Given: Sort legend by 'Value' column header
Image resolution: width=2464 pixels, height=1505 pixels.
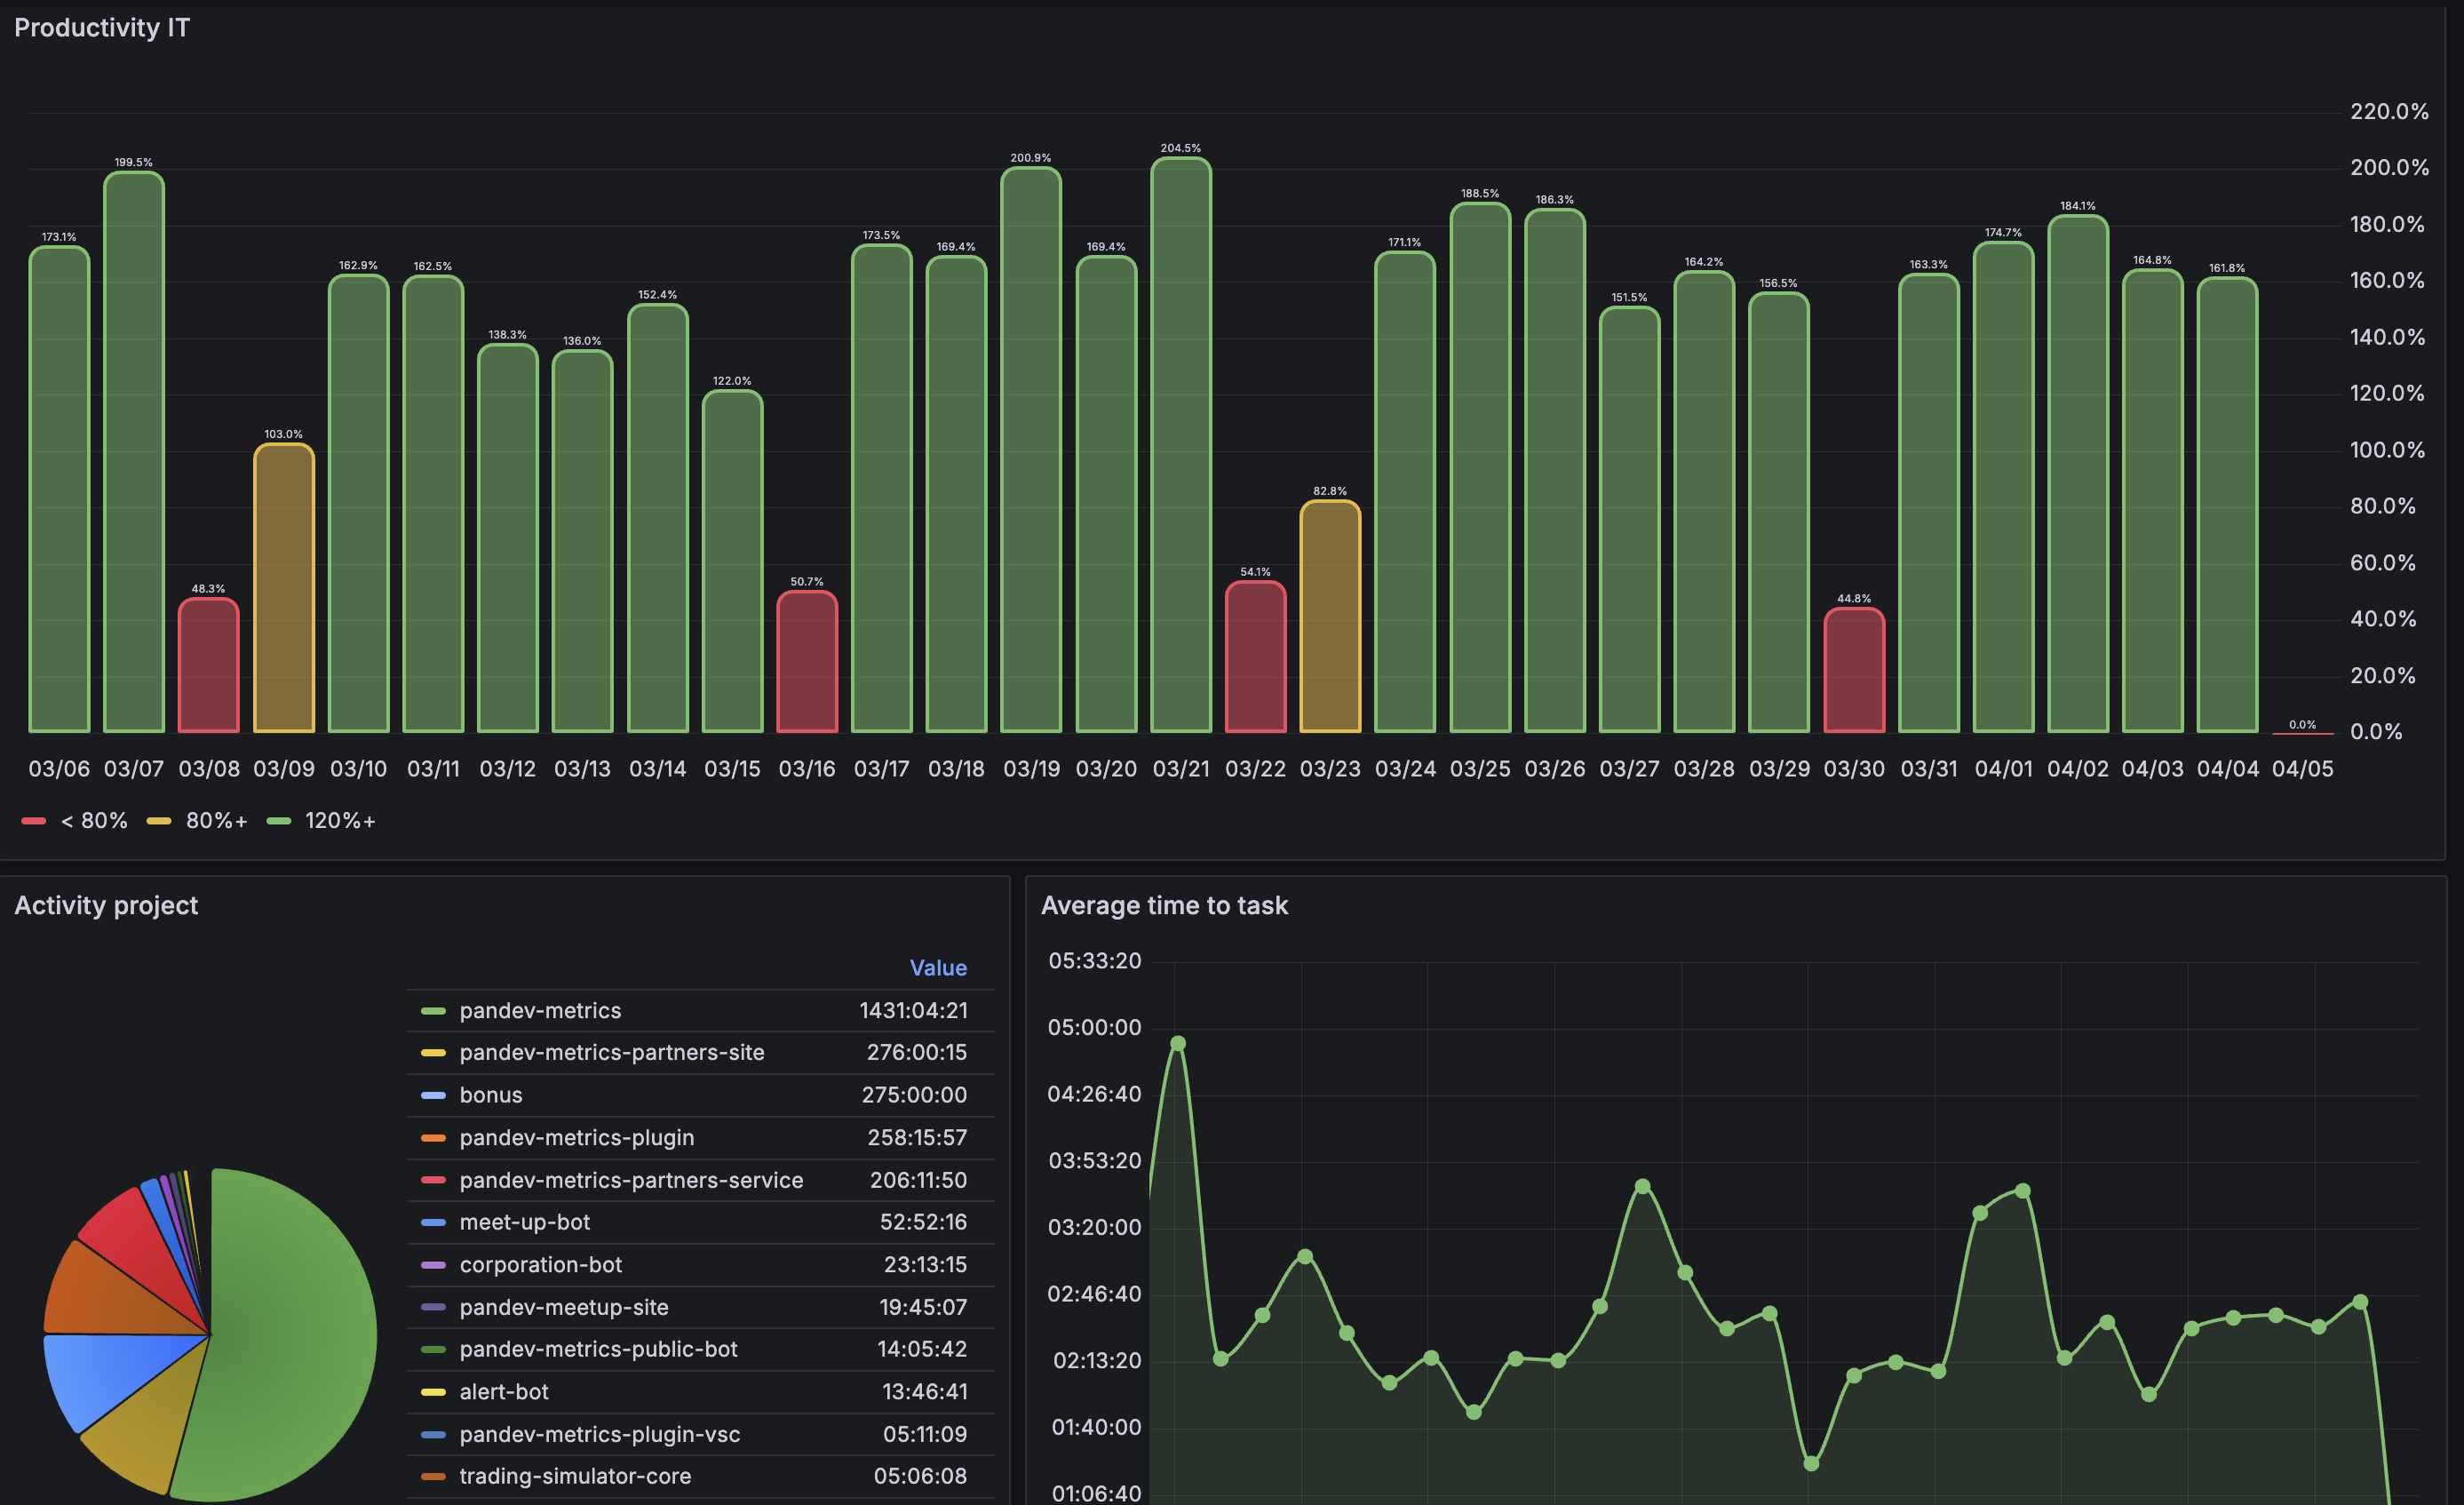Looking at the screenshot, I should [937, 968].
